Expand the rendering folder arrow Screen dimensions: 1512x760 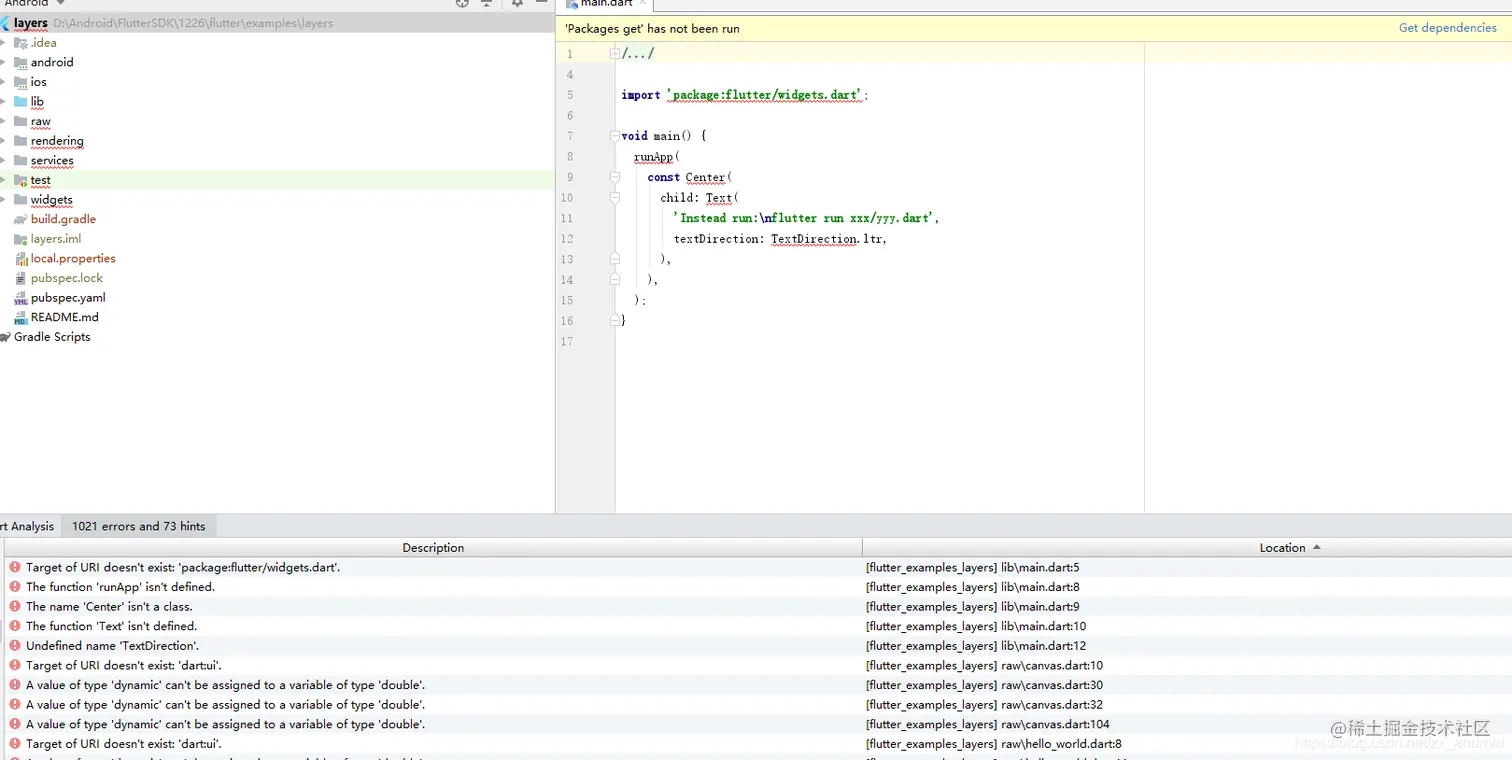point(3,141)
